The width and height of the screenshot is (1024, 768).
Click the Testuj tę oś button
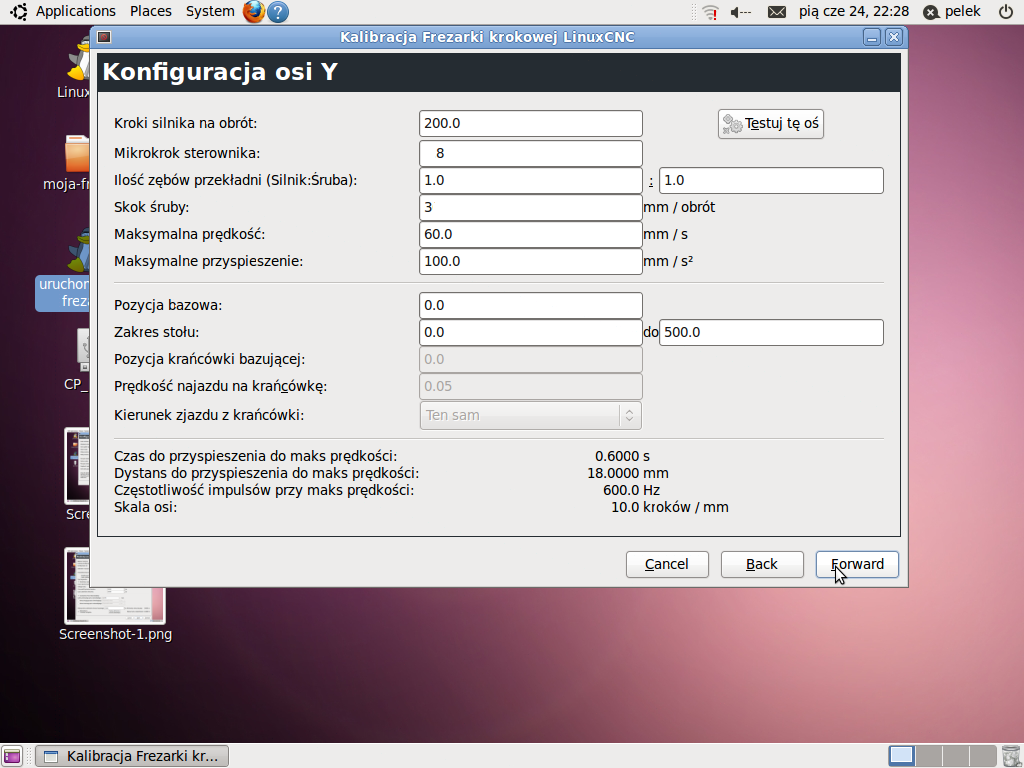(x=771, y=123)
